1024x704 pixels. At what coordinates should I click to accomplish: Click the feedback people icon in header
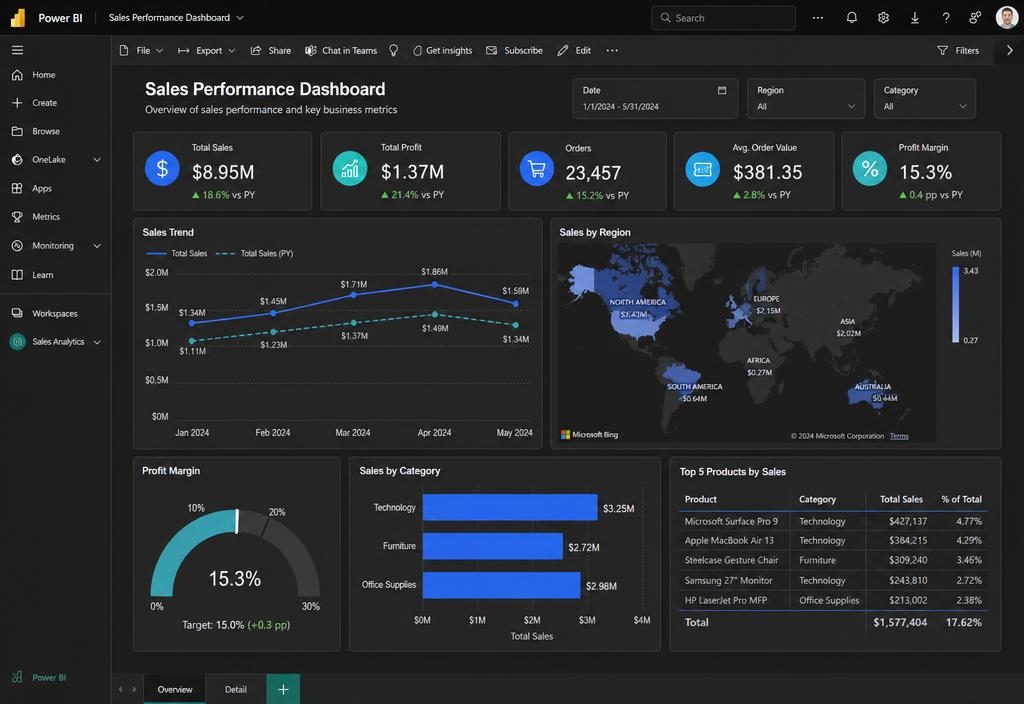pos(975,18)
